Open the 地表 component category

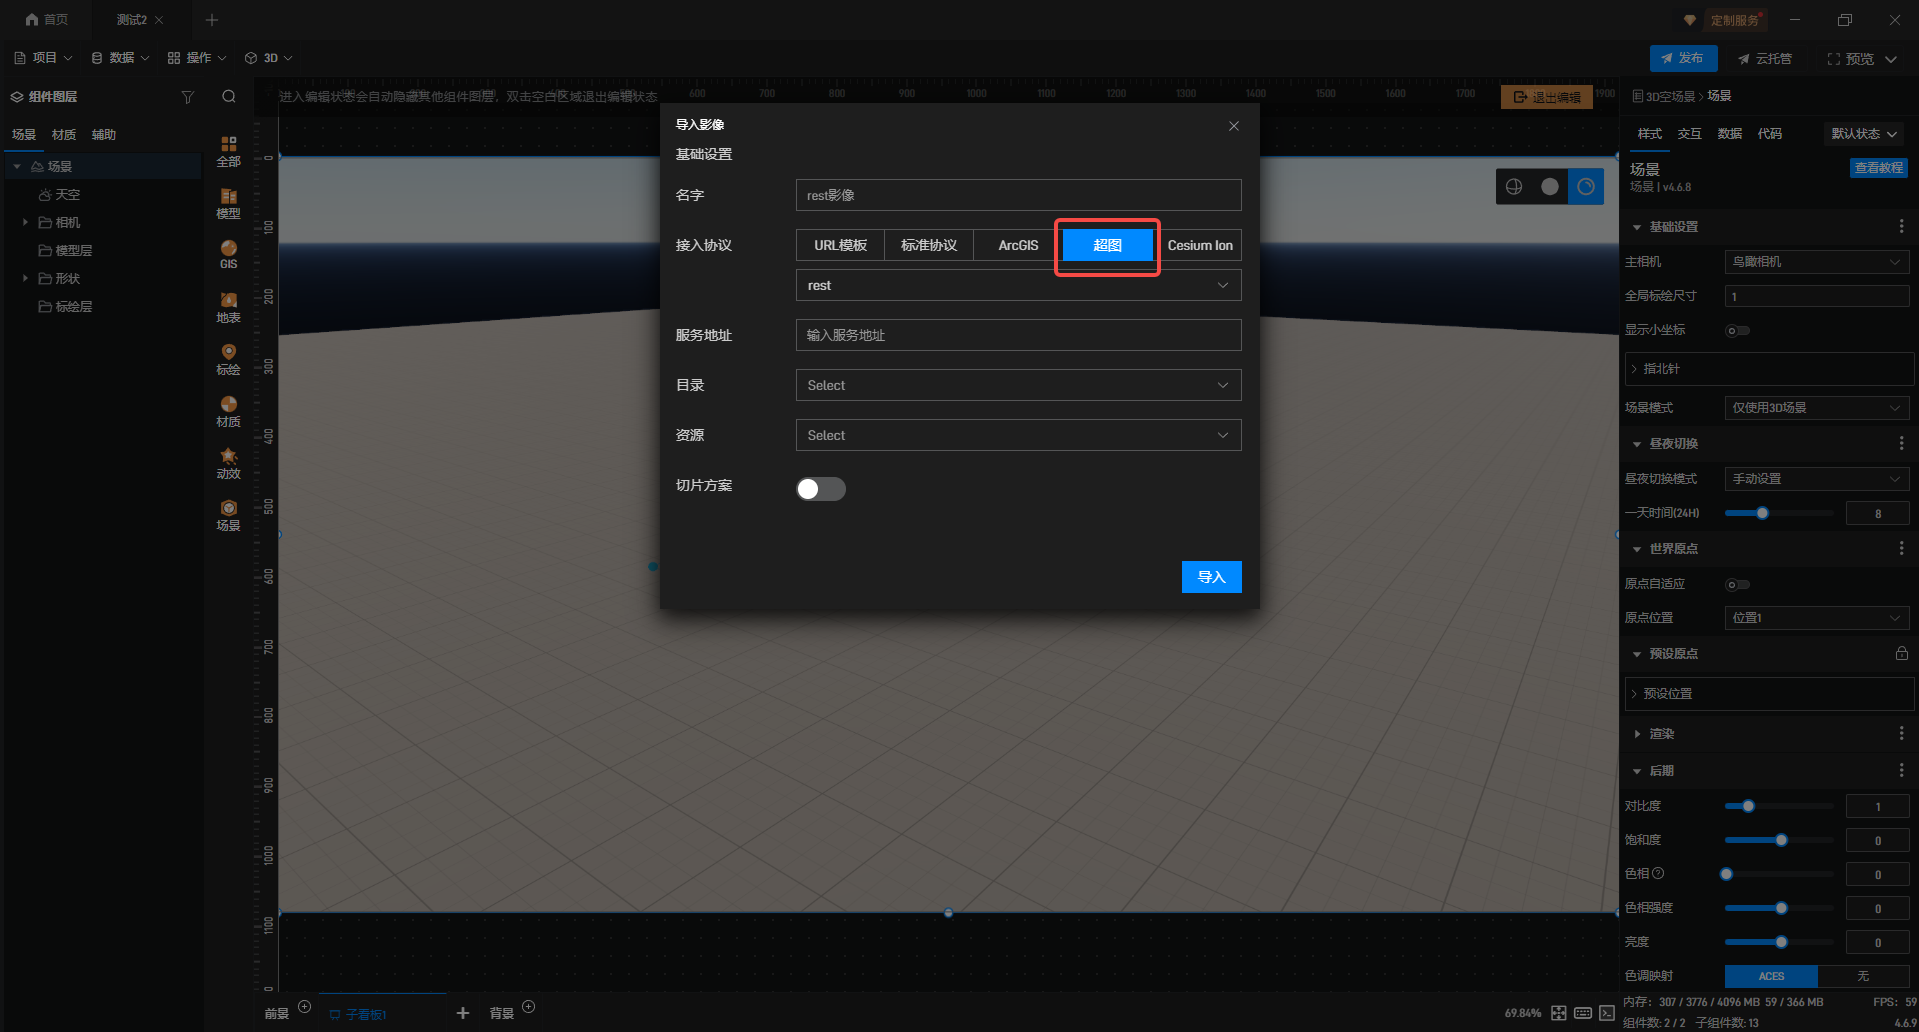click(228, 307)
